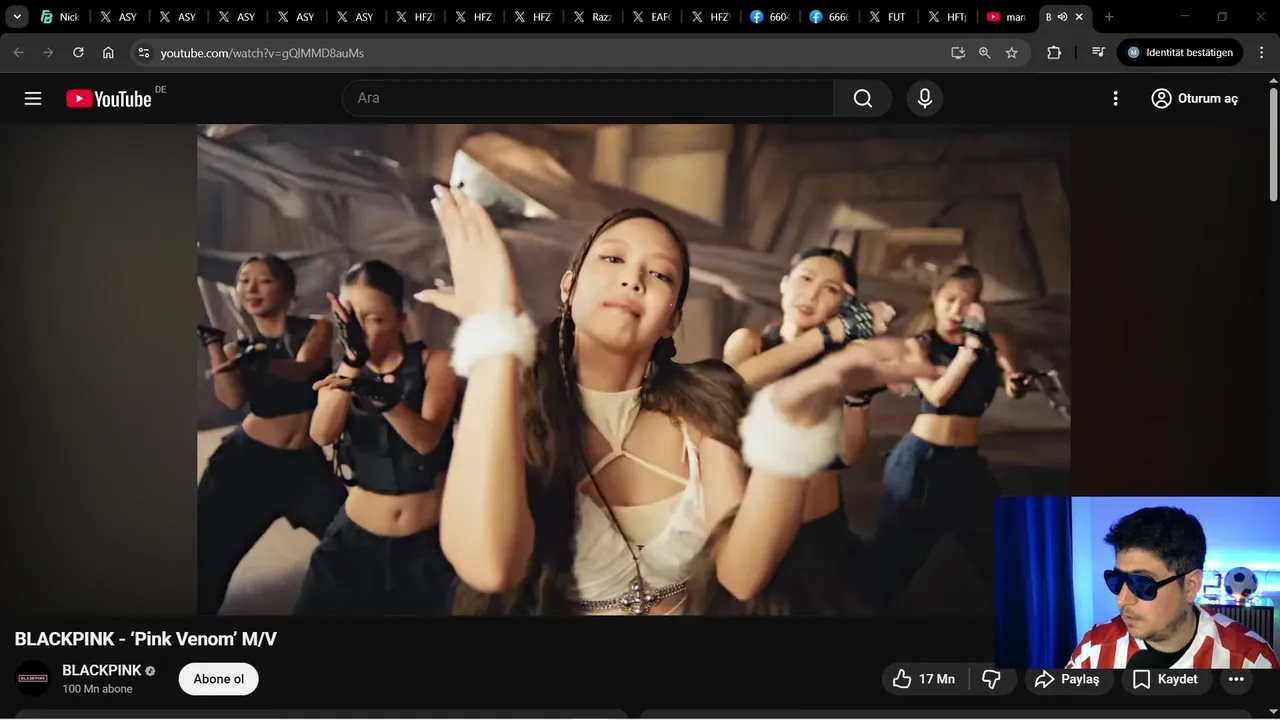The image size is (1280, 720).
Task: Sign in via Oturum aç
Action: (x=1195, y=98)
